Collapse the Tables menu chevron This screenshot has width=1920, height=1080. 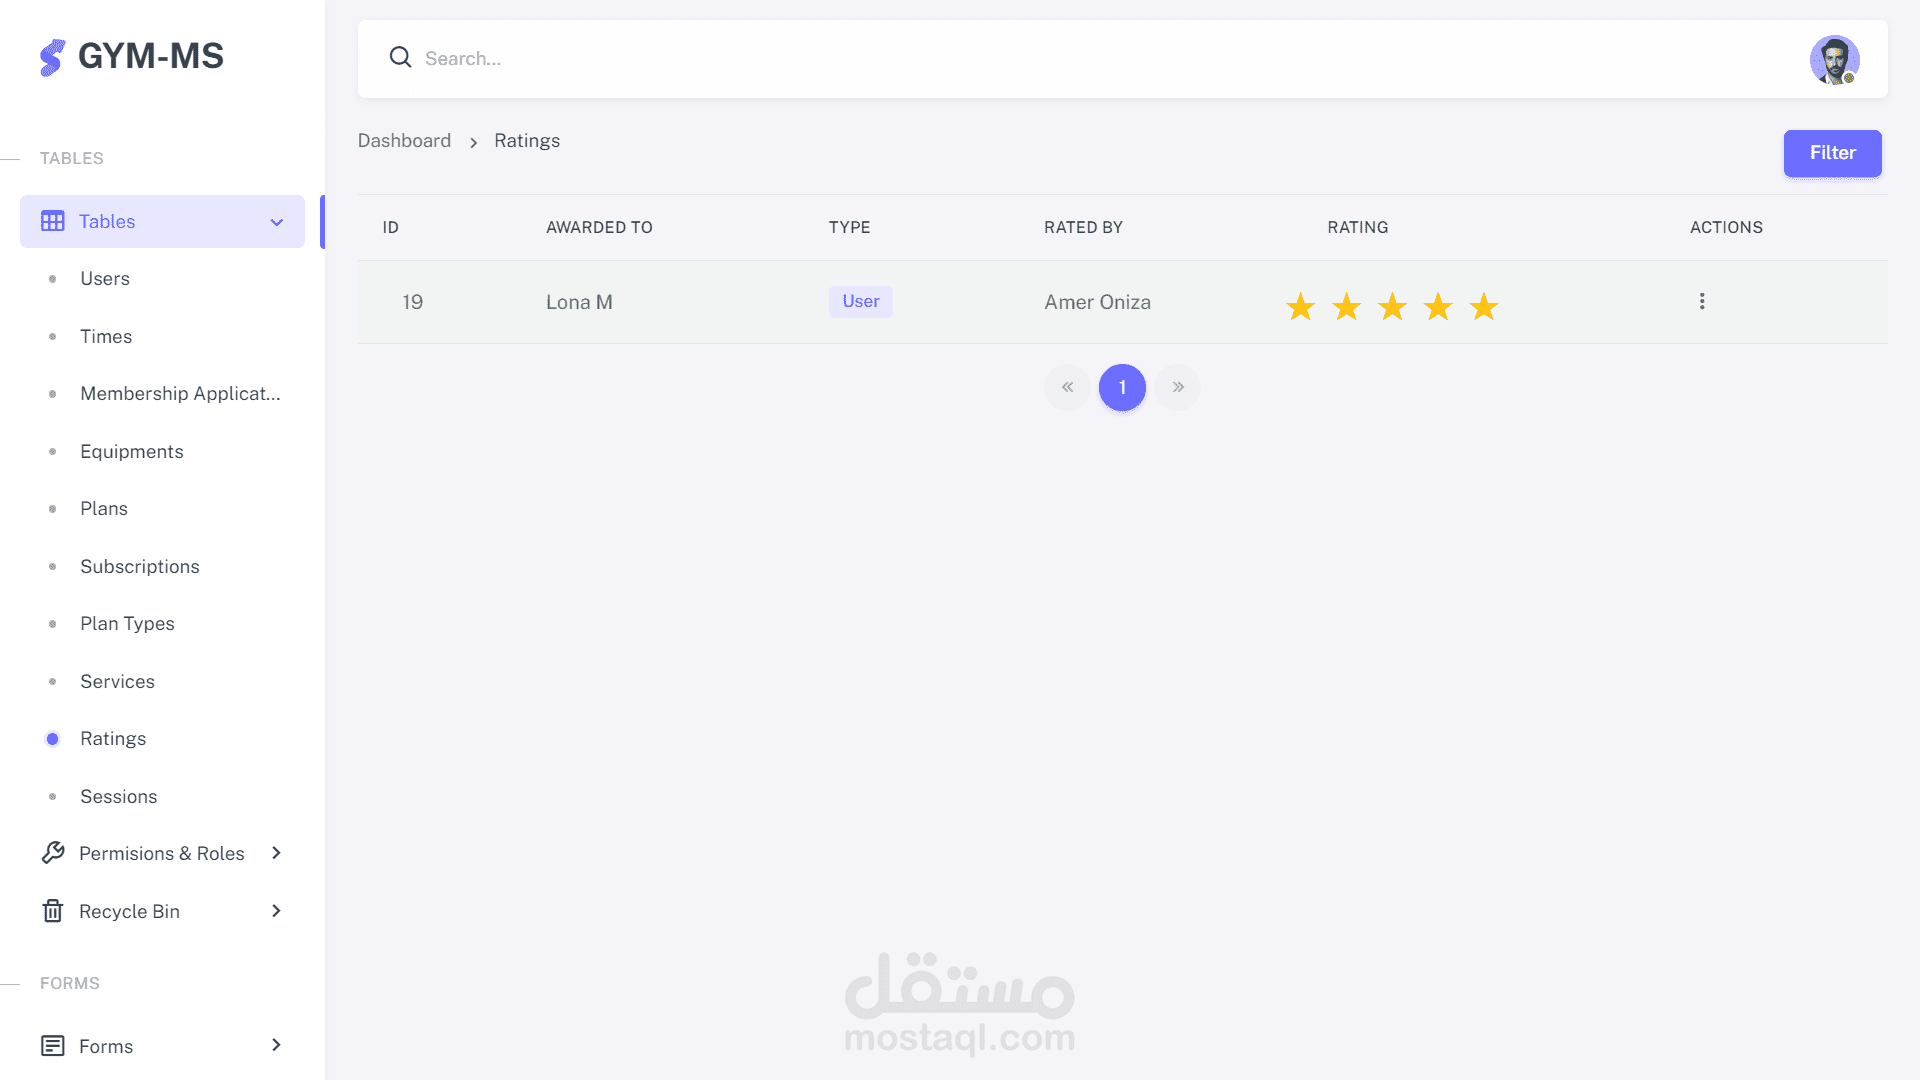[x=277, y=222]
